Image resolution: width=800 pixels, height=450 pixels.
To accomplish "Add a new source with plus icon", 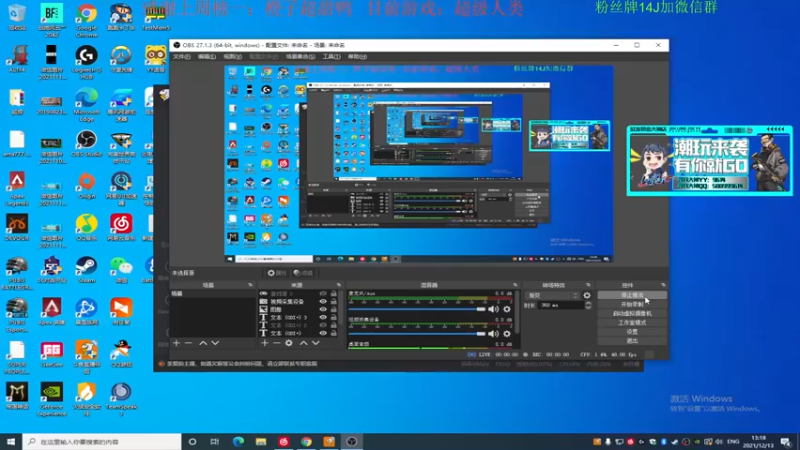I will tap(265, 343).
